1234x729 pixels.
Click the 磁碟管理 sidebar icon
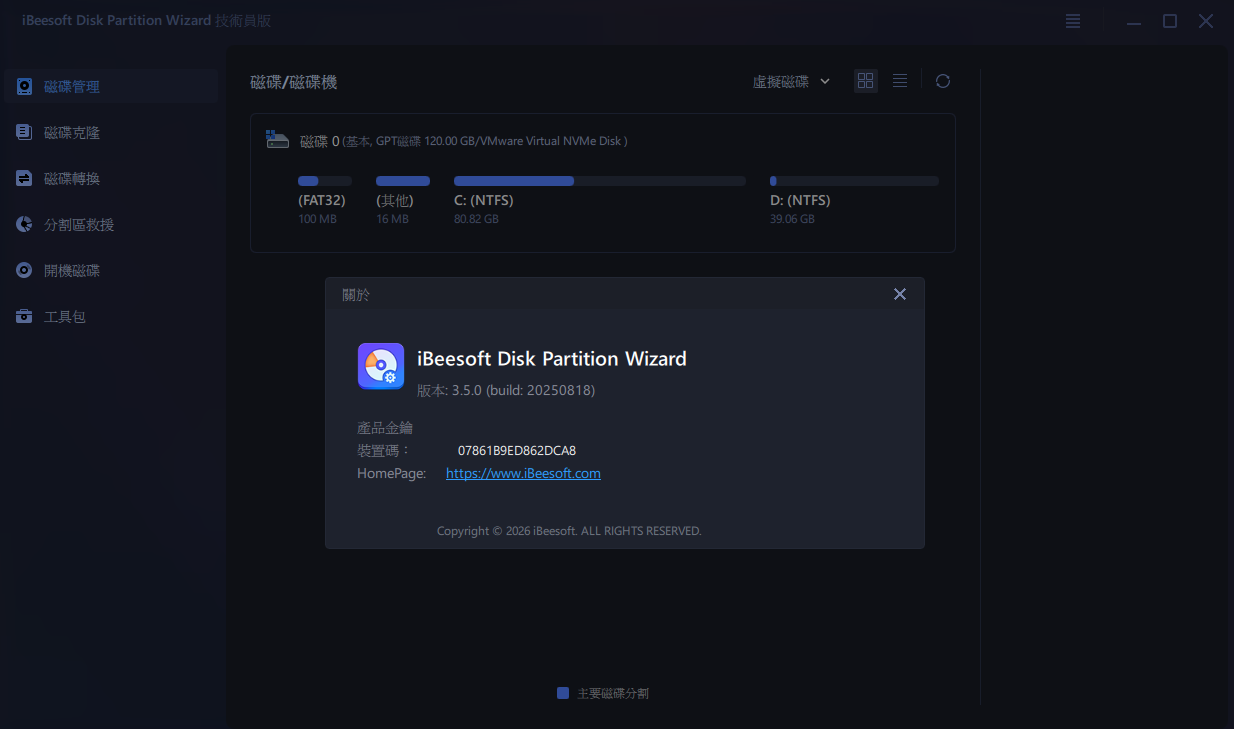24,87
